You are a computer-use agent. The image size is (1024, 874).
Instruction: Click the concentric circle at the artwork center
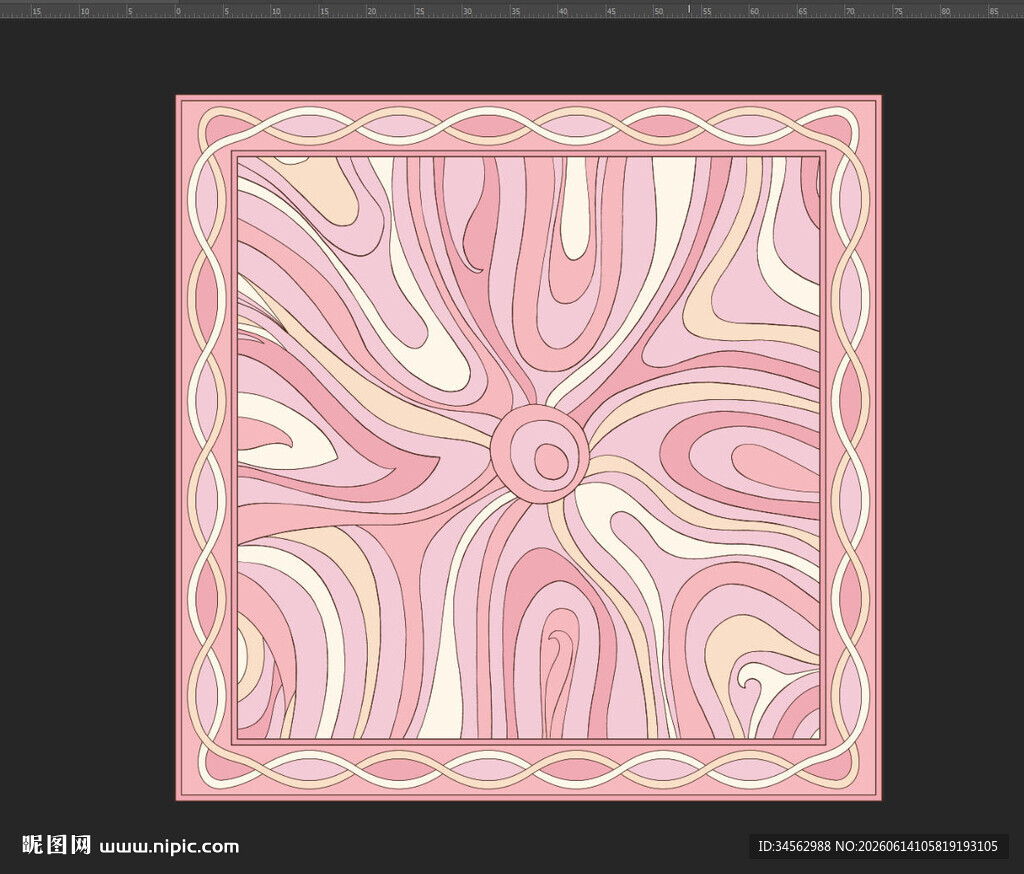[x=539, y=454]
